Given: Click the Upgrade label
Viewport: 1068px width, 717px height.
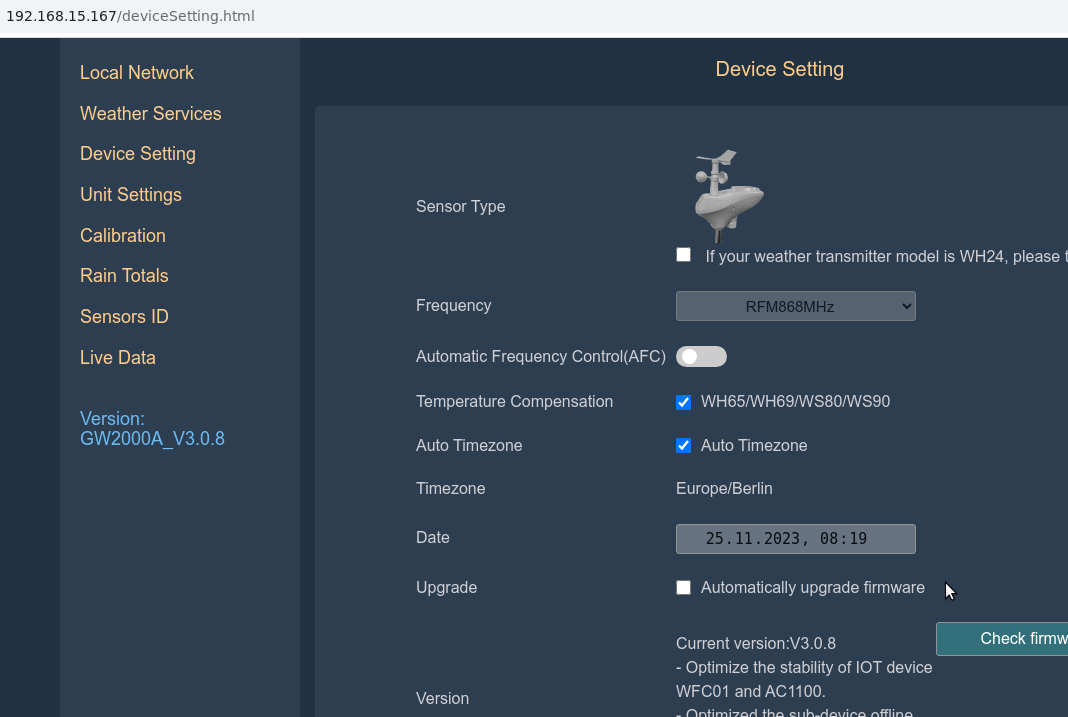Looking at the screenshot, I should pos(446,588).
